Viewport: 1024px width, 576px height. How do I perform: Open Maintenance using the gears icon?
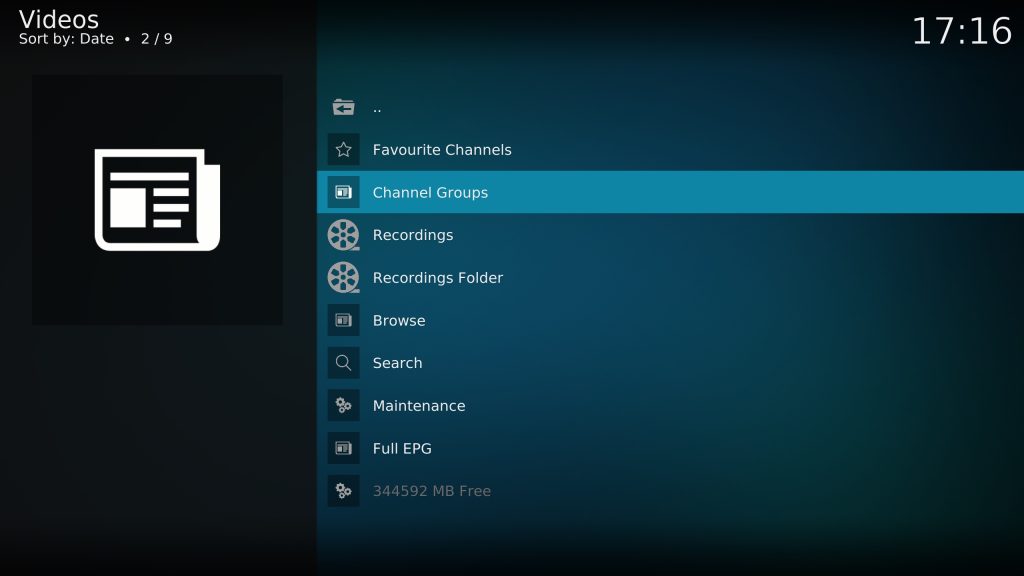click(x=344, y=405)
